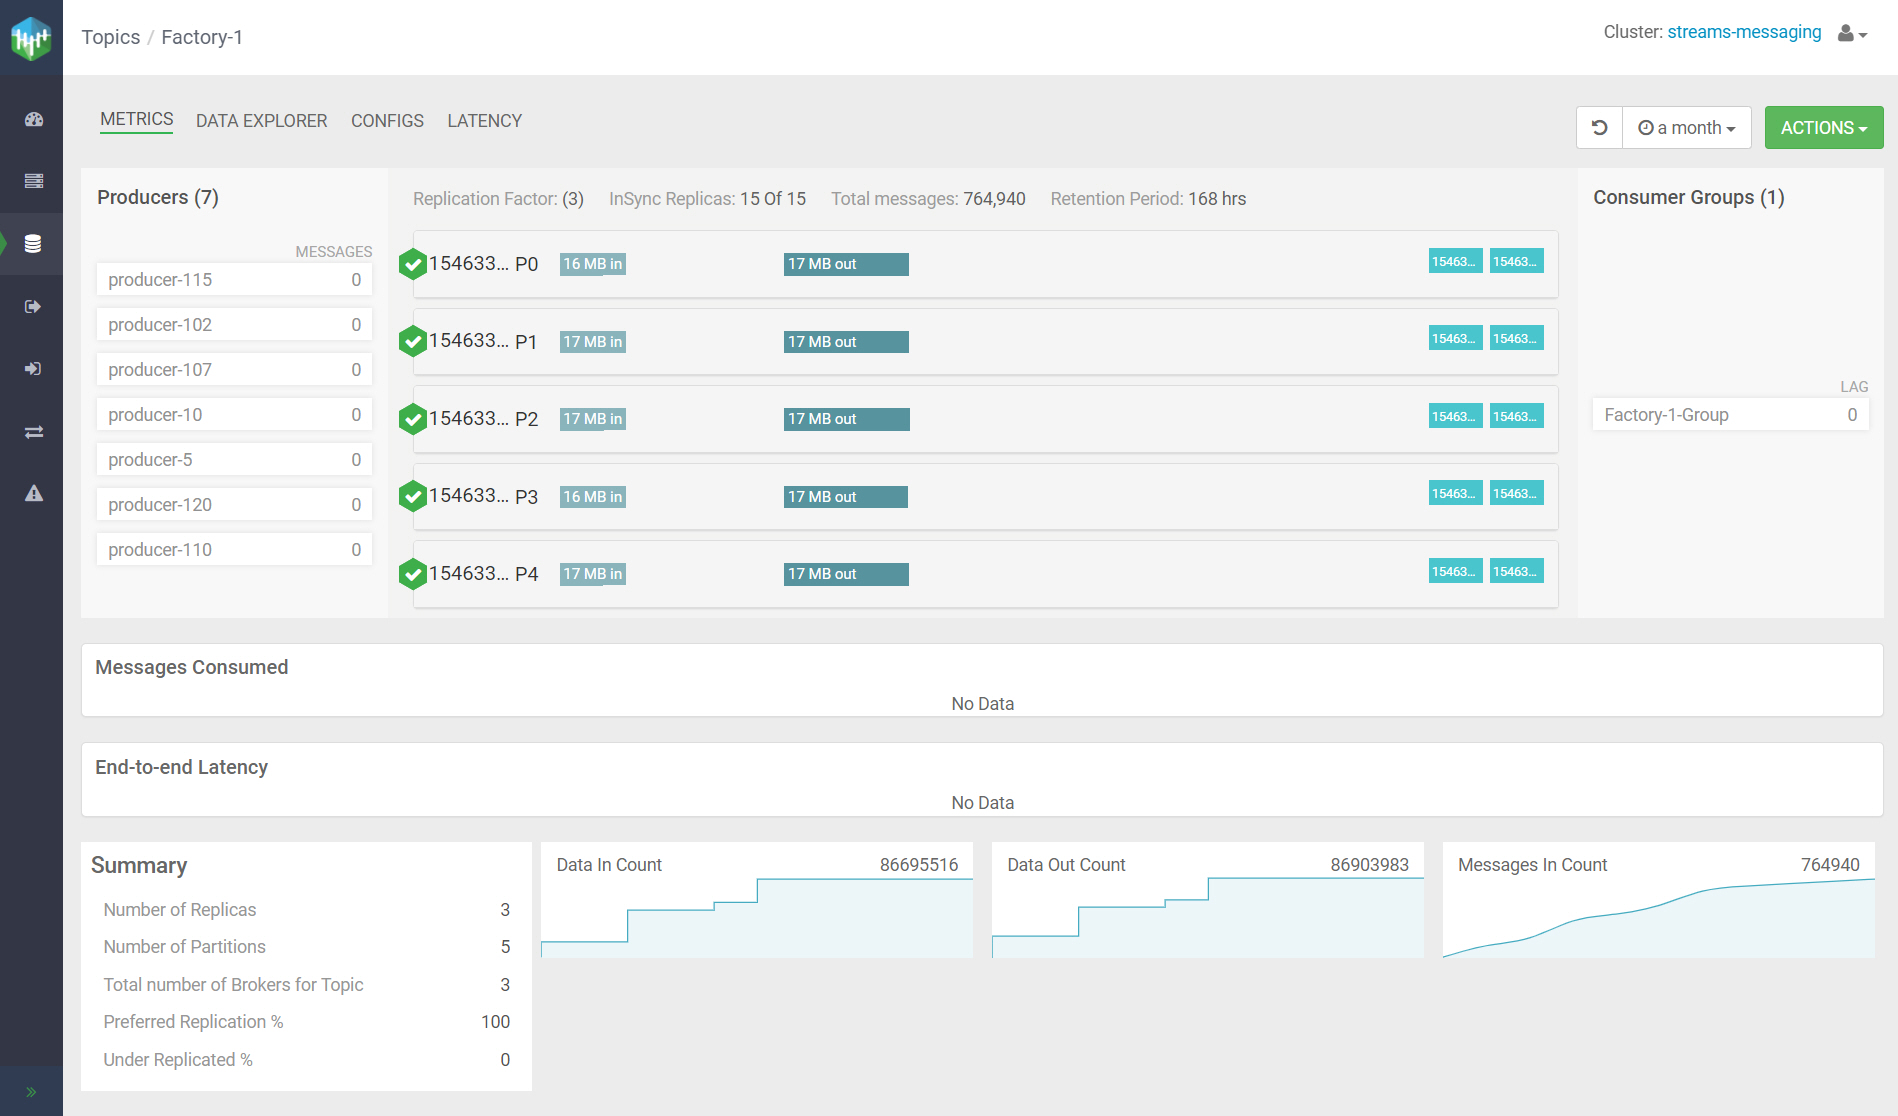The width and height of the screenshot is (1898, 1116).
Task: Open the Alerts warning sidebar icon
Action: click(x=34, y=493)
